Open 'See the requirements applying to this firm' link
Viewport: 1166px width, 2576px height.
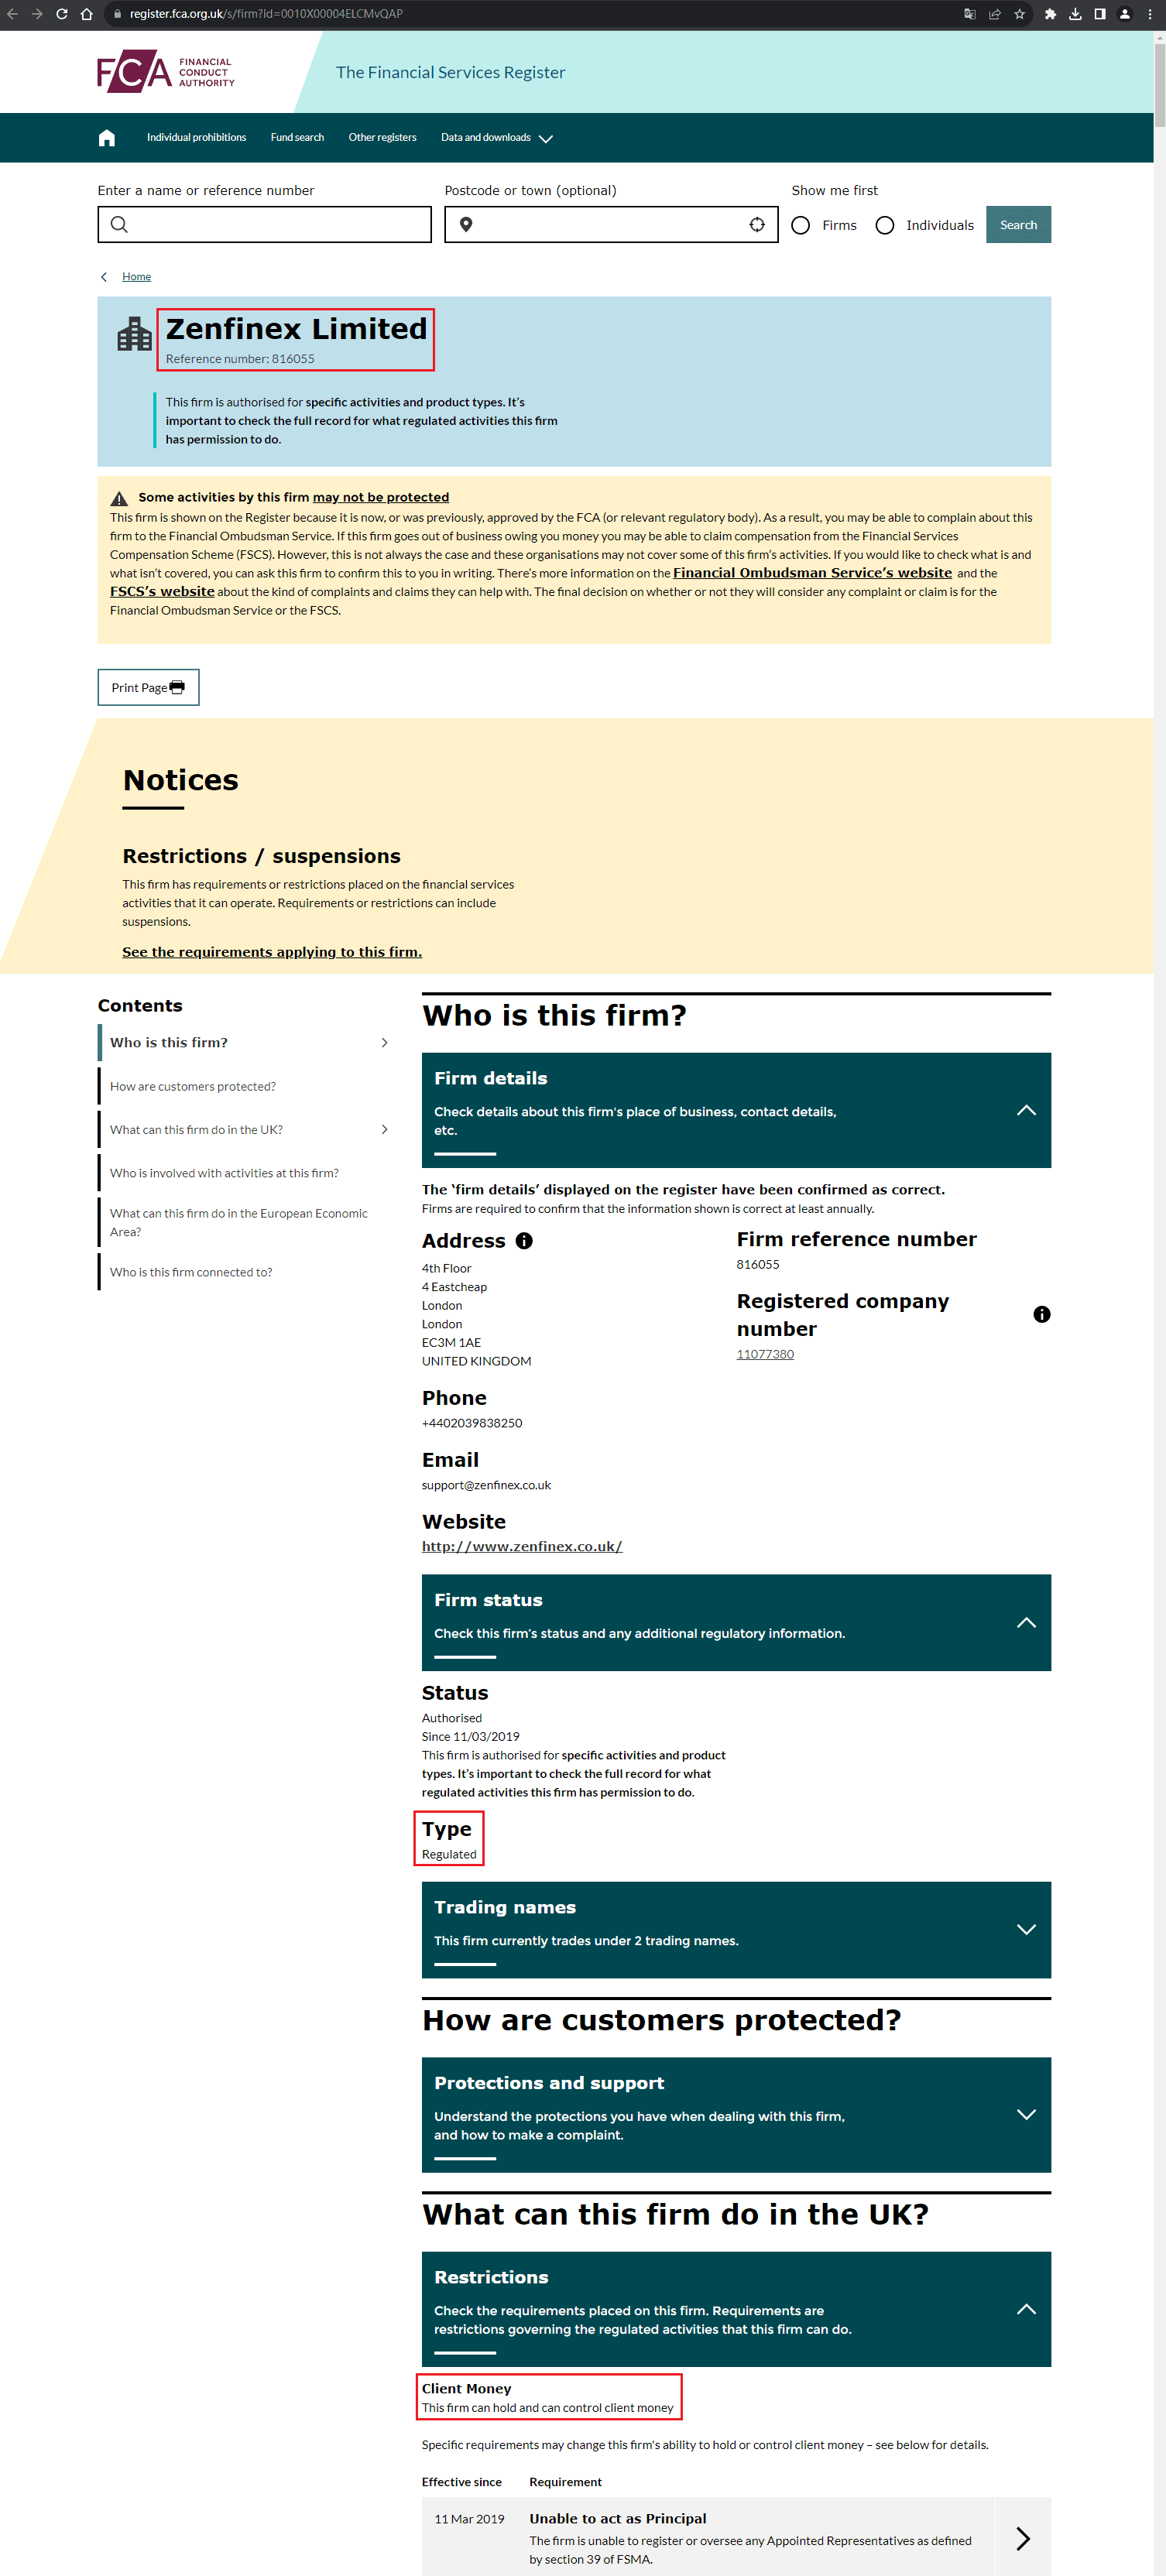pos(272,952)
